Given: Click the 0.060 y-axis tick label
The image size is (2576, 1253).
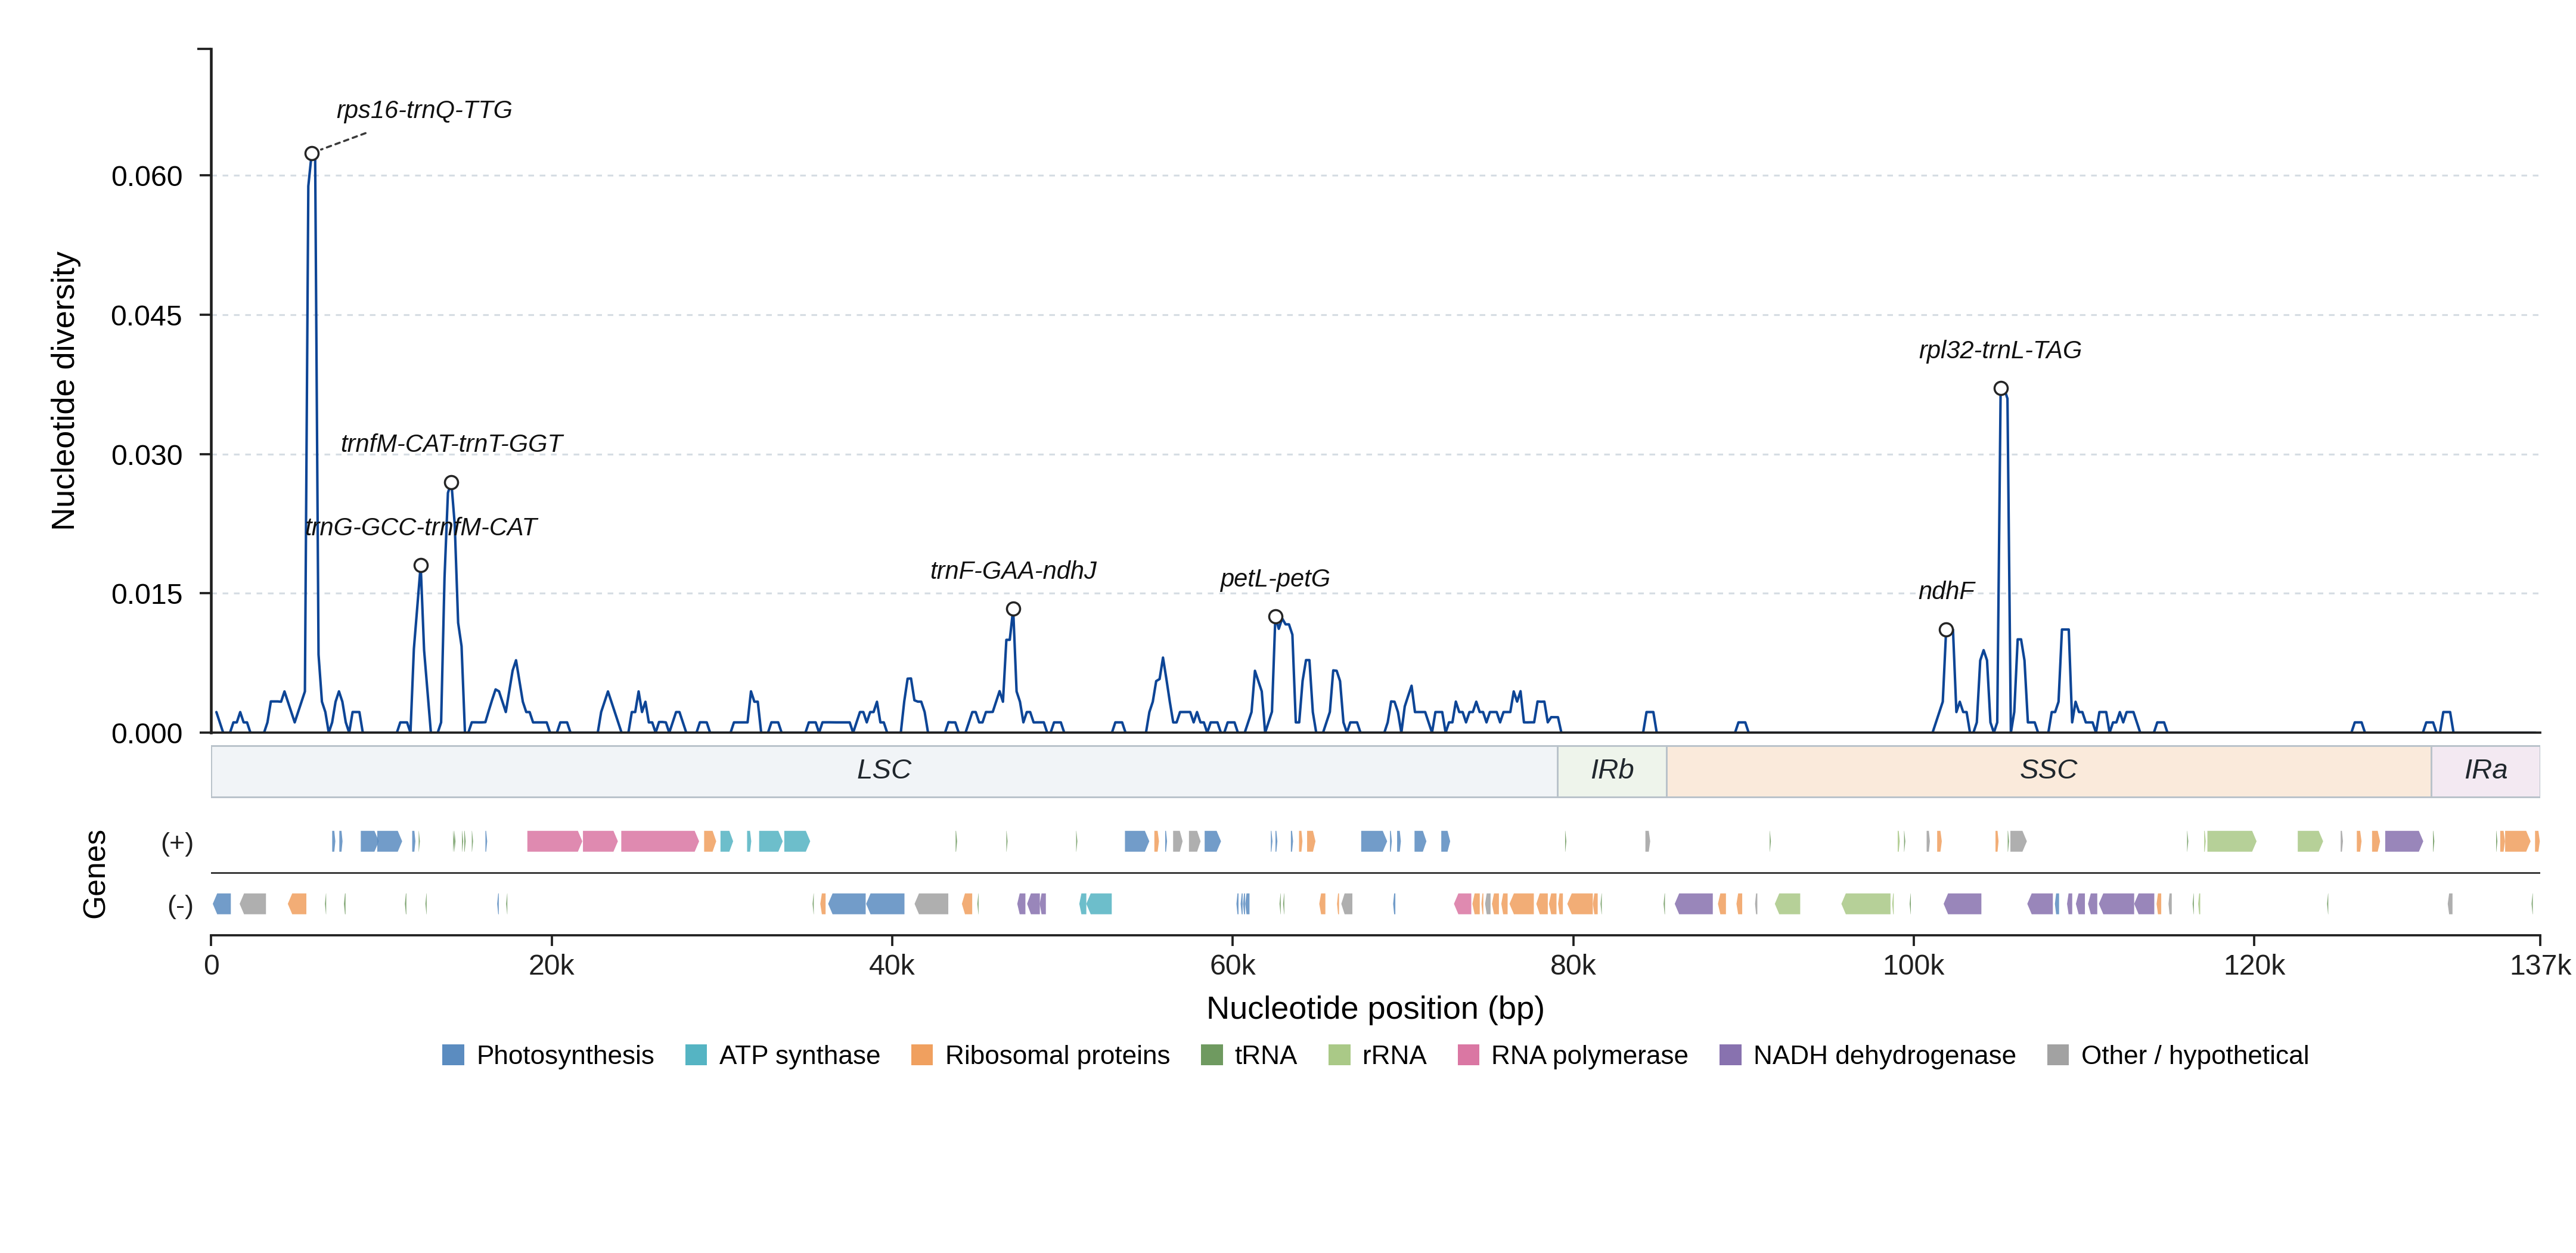Looking at the screenshot, I should (x=147, y=177).
